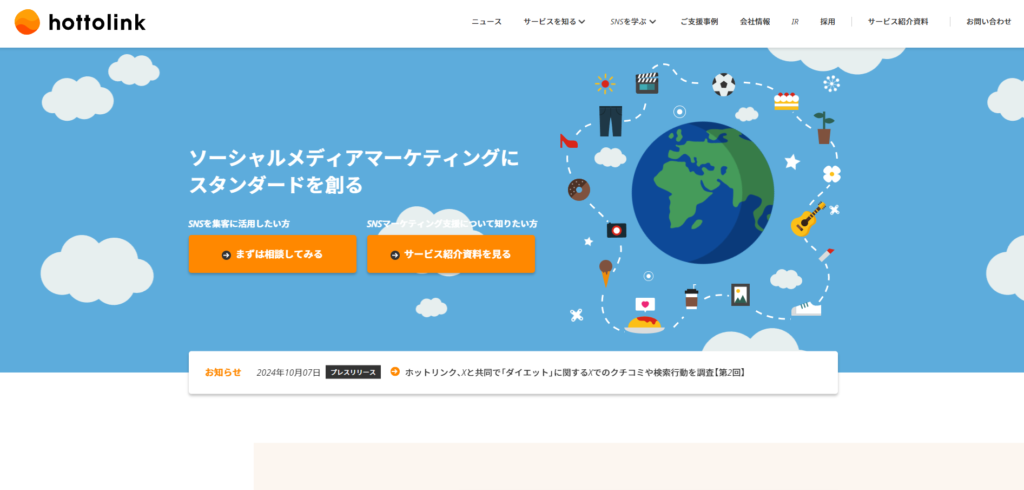The height and width of the screenshot is (490, 1024).
Task: Open the SNSを学ぶ menu
Action: 628,22
